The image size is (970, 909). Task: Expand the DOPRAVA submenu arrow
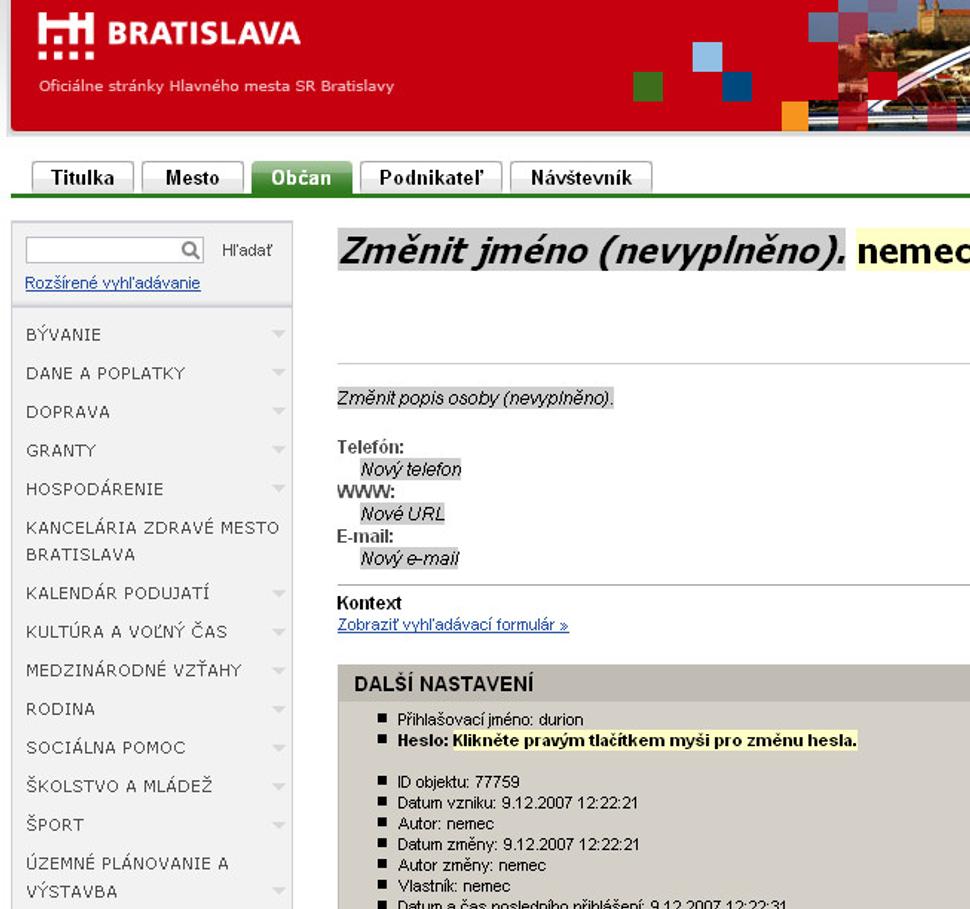[278, 411]
